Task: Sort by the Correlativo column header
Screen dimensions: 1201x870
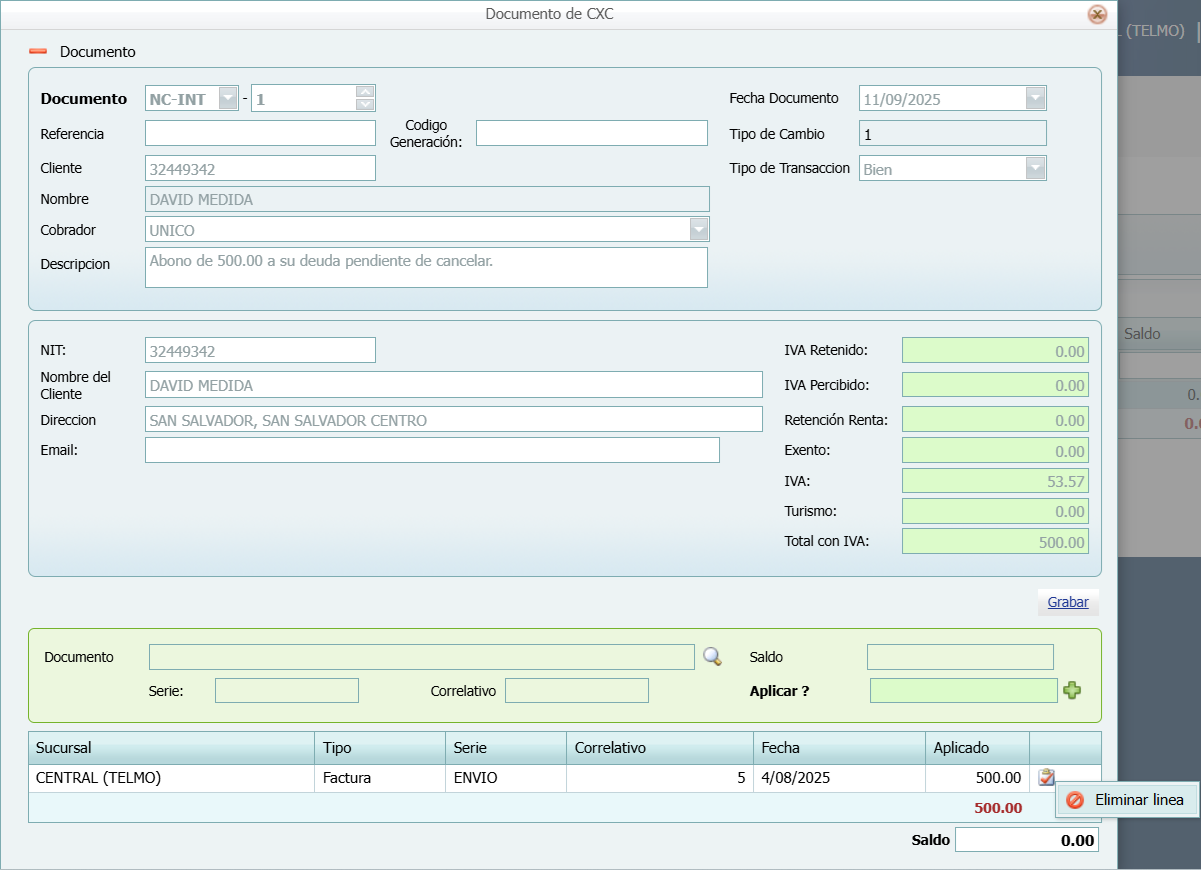Action: (x=659, y=748)
